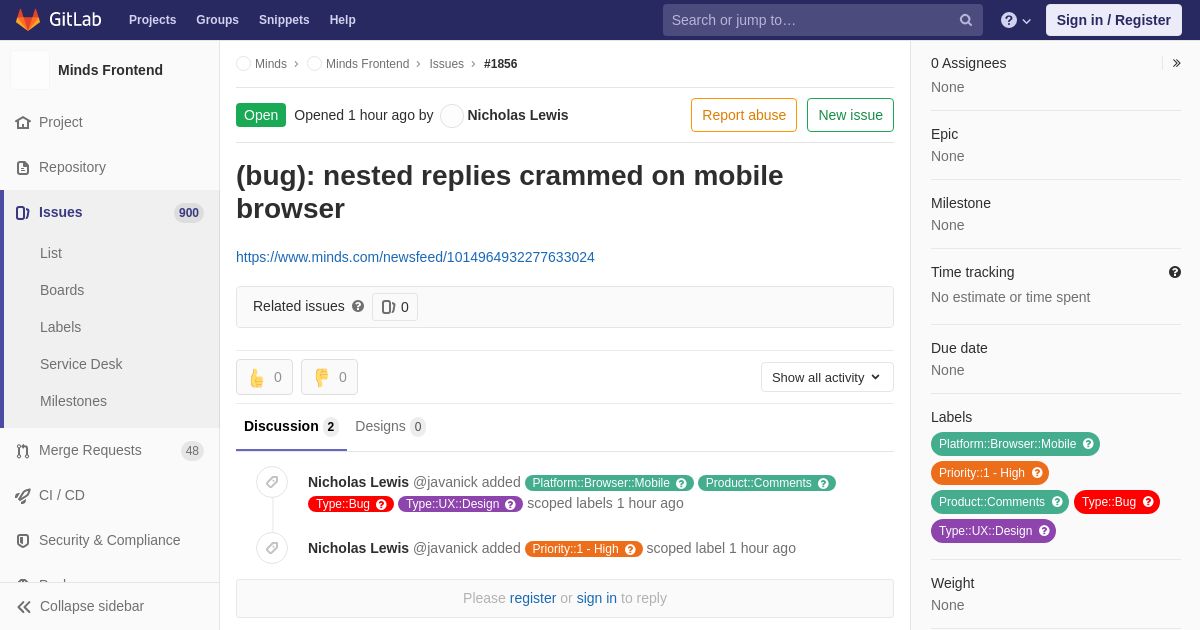Click the Minds Frontend project title in sidebar

click(110, 70)
